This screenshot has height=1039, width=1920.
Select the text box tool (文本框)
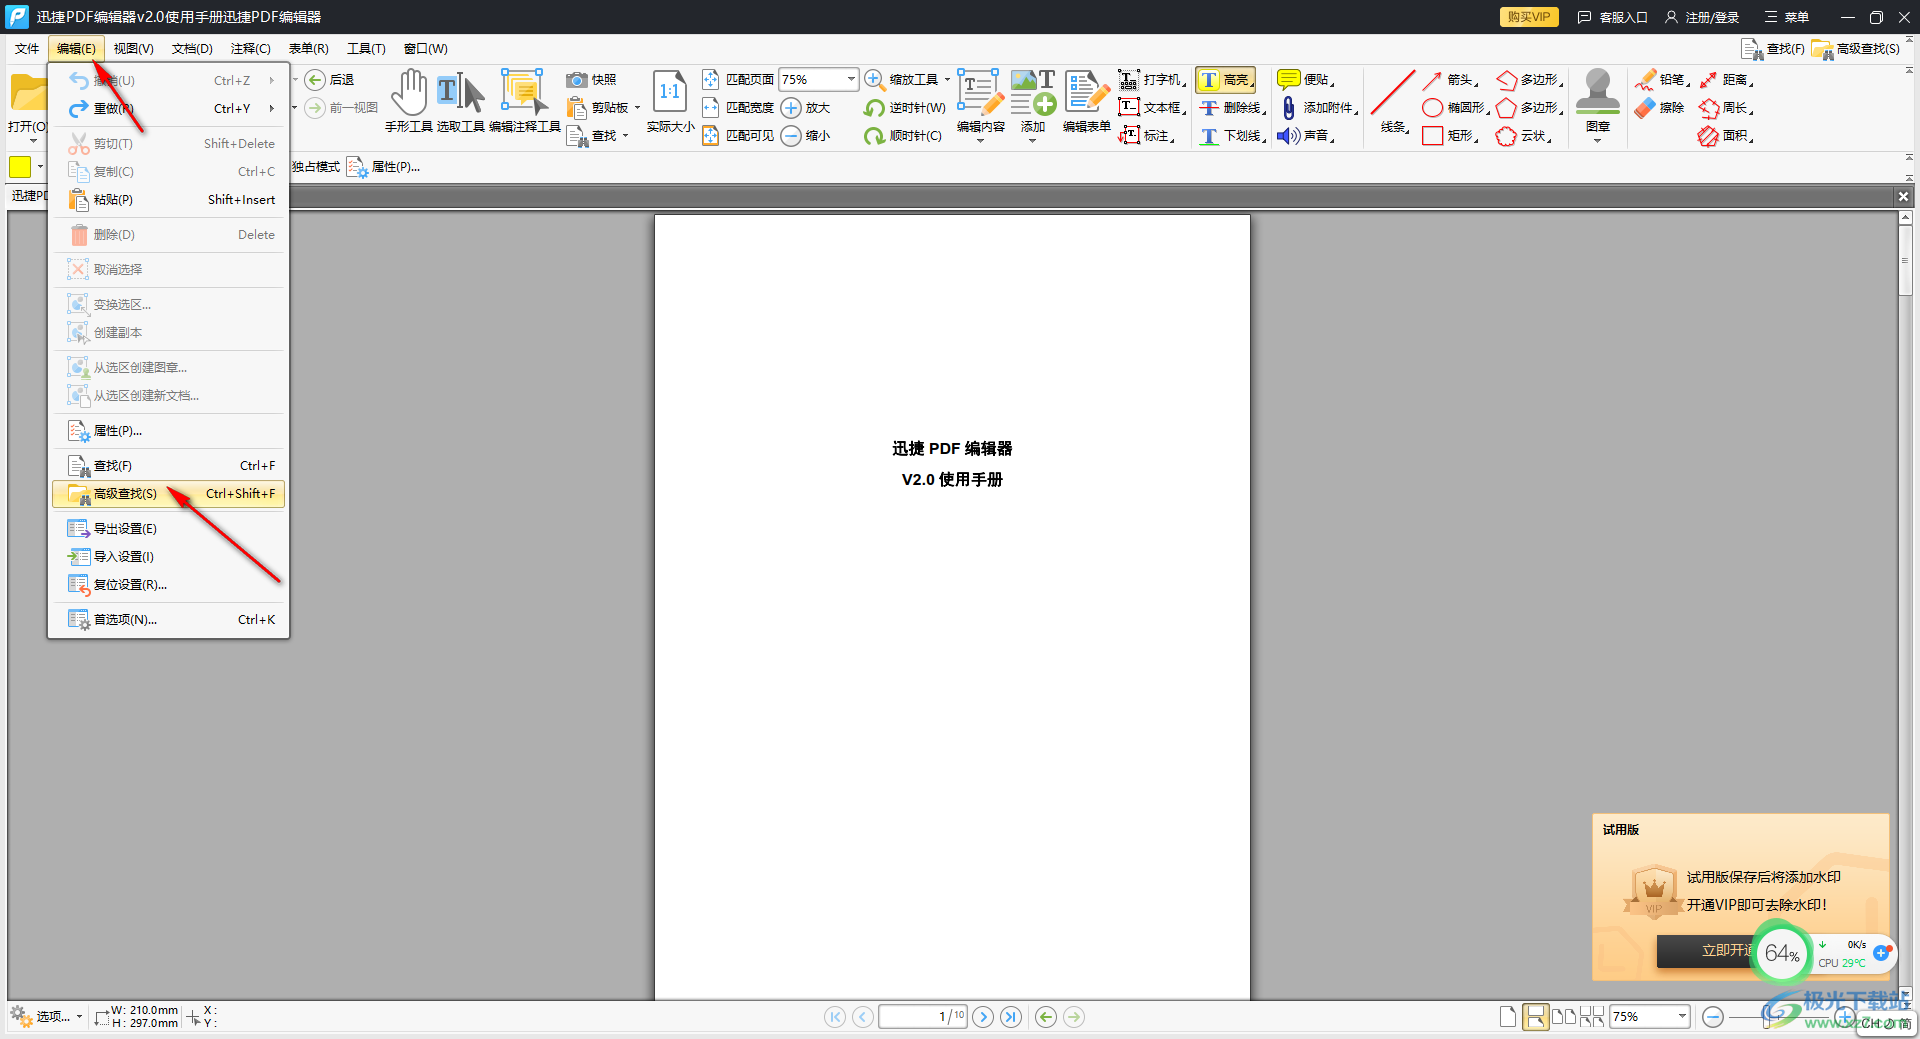[x=1152, y=107]
